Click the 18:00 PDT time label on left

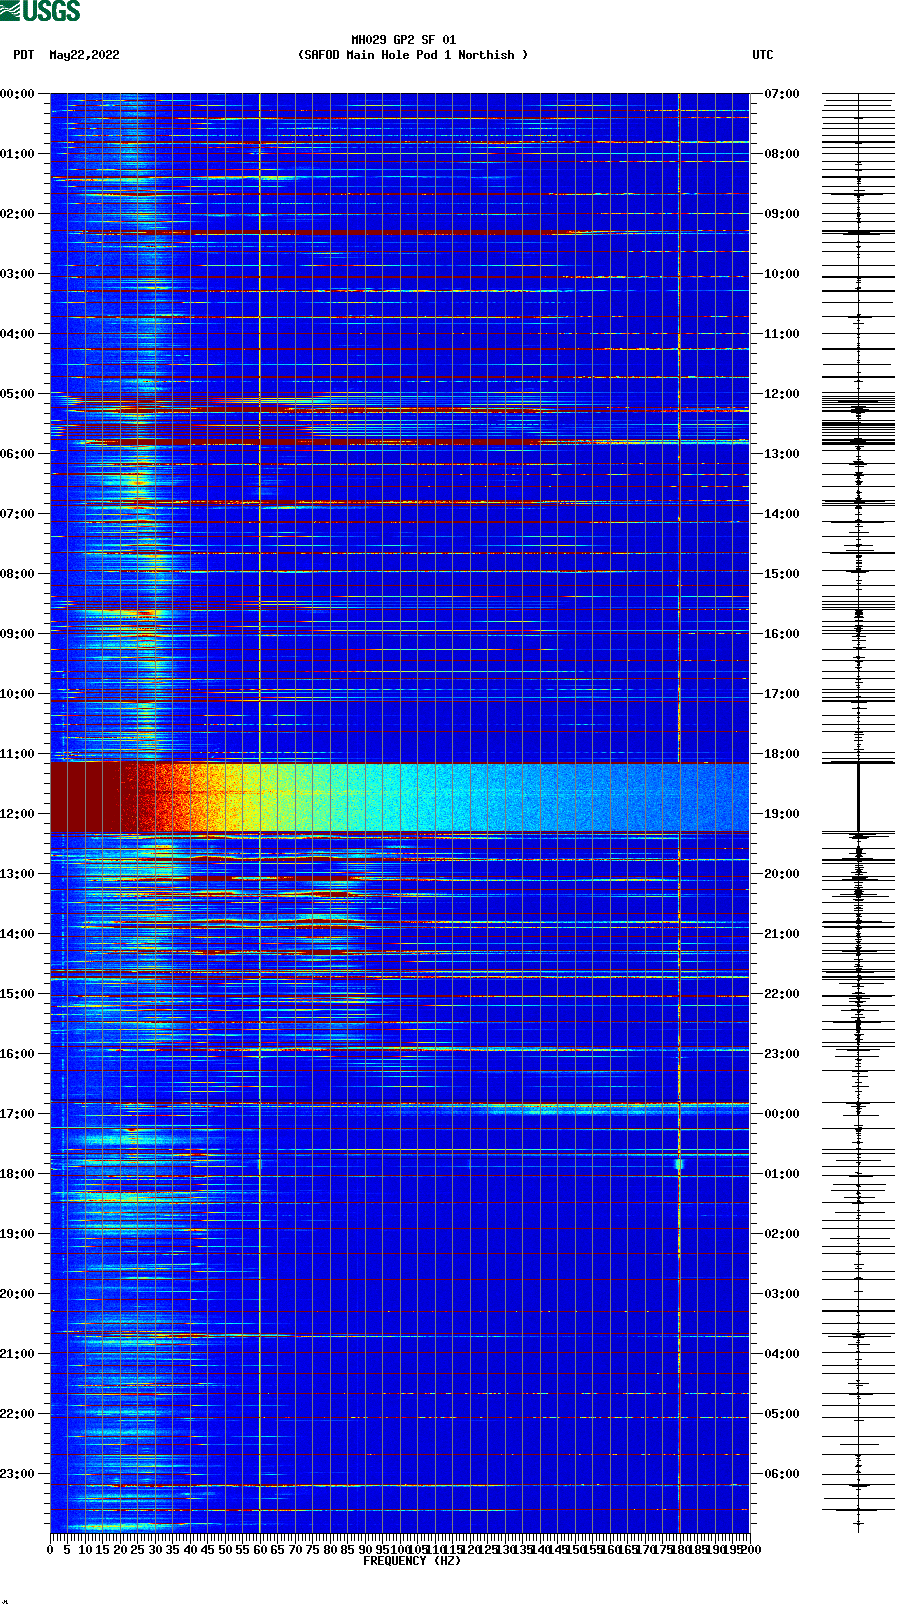18,1174
